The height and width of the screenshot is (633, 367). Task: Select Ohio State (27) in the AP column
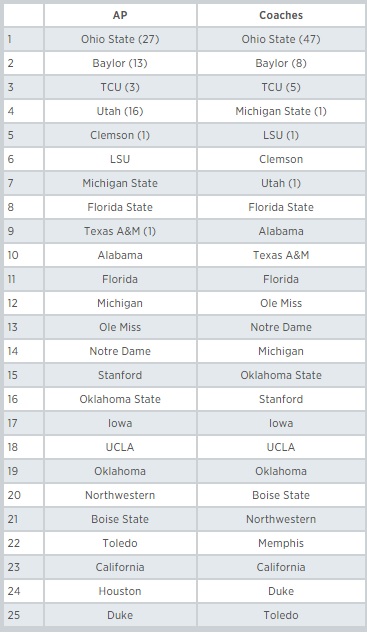pyautogui.click(x=120, y=39)
